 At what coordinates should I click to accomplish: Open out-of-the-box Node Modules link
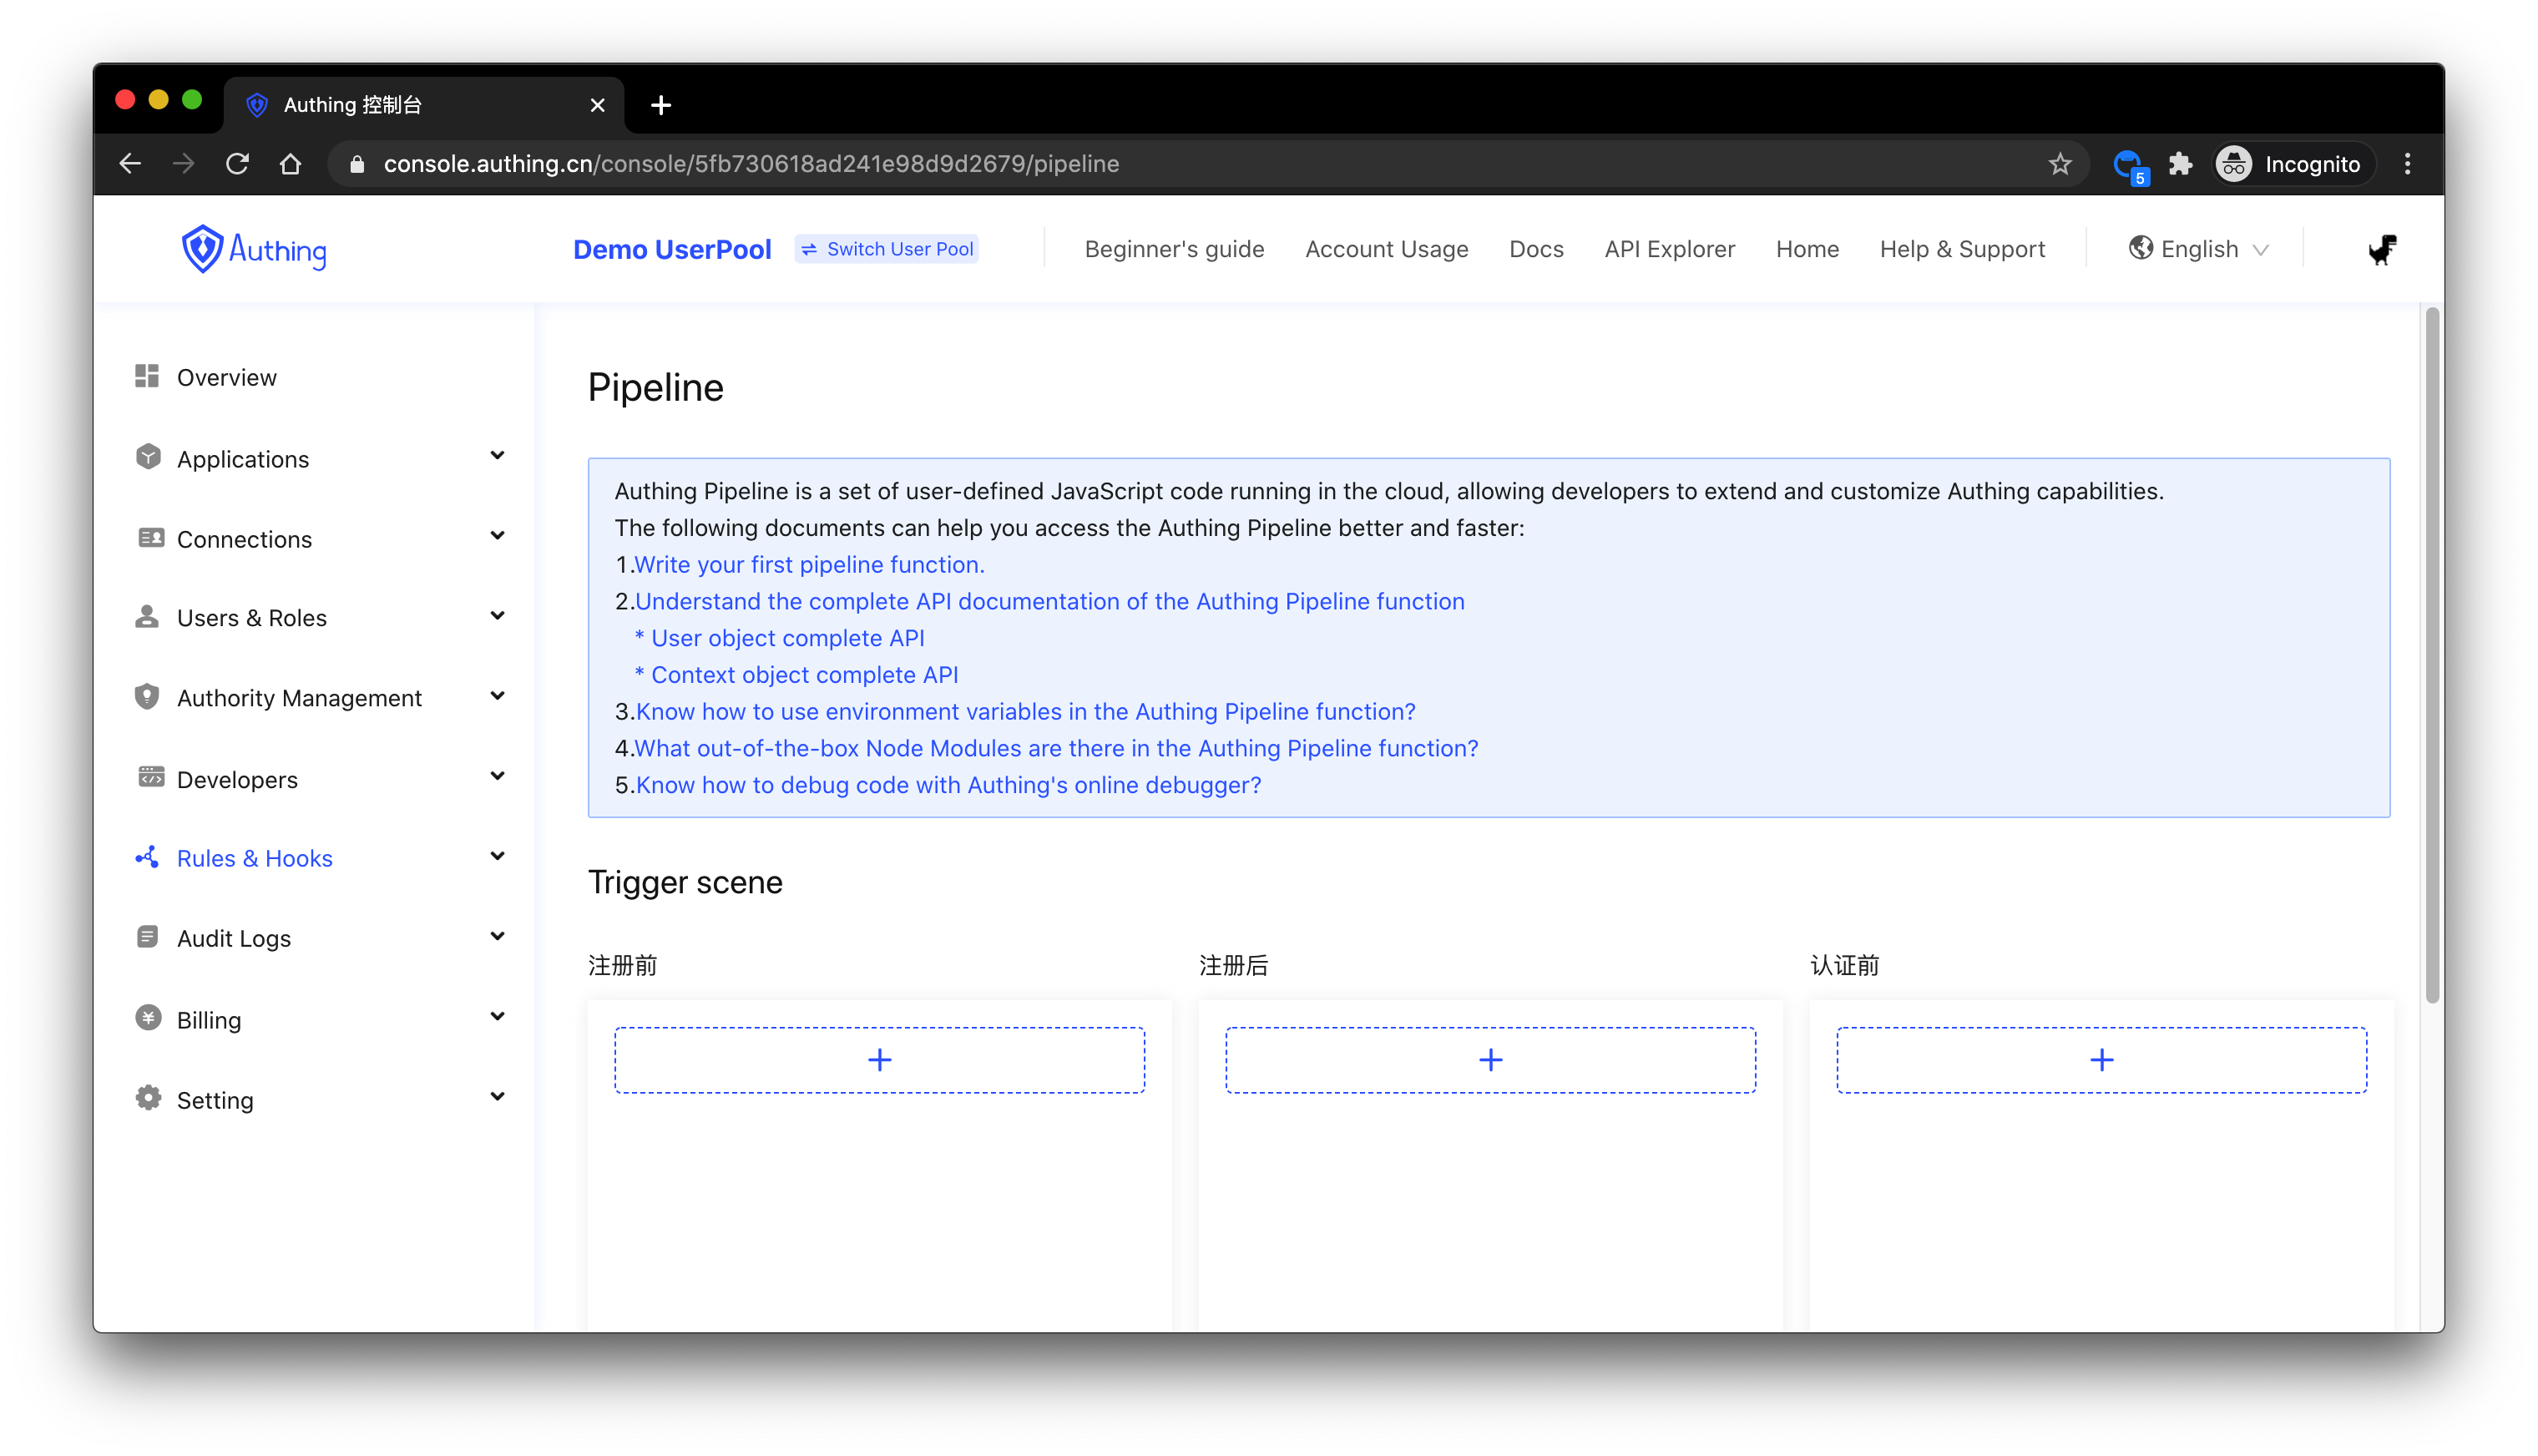(1056, 748)
